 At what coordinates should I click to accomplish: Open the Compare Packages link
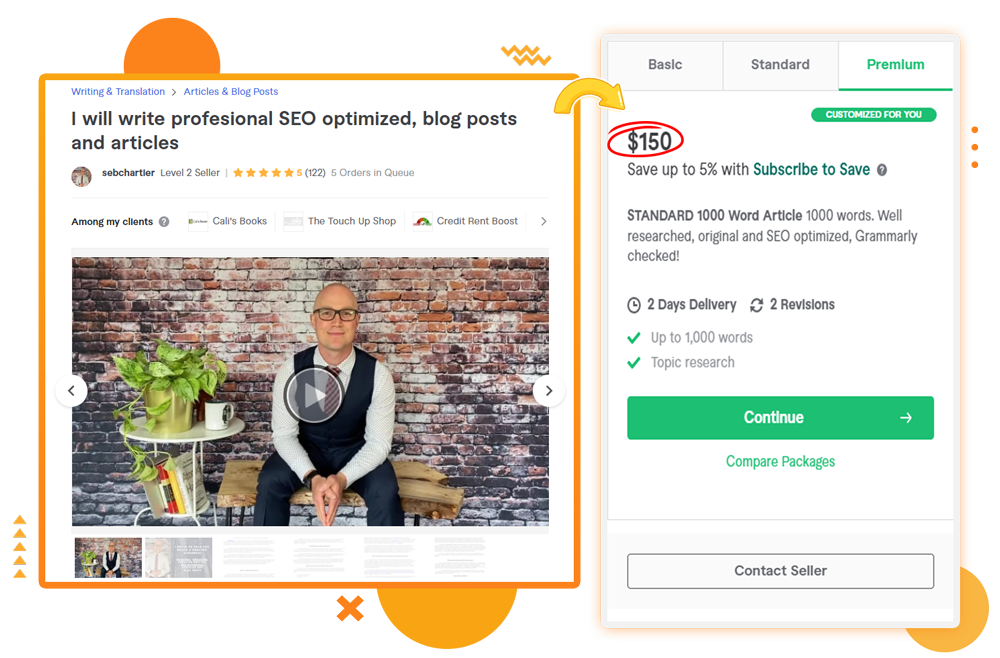pos(781,461)
